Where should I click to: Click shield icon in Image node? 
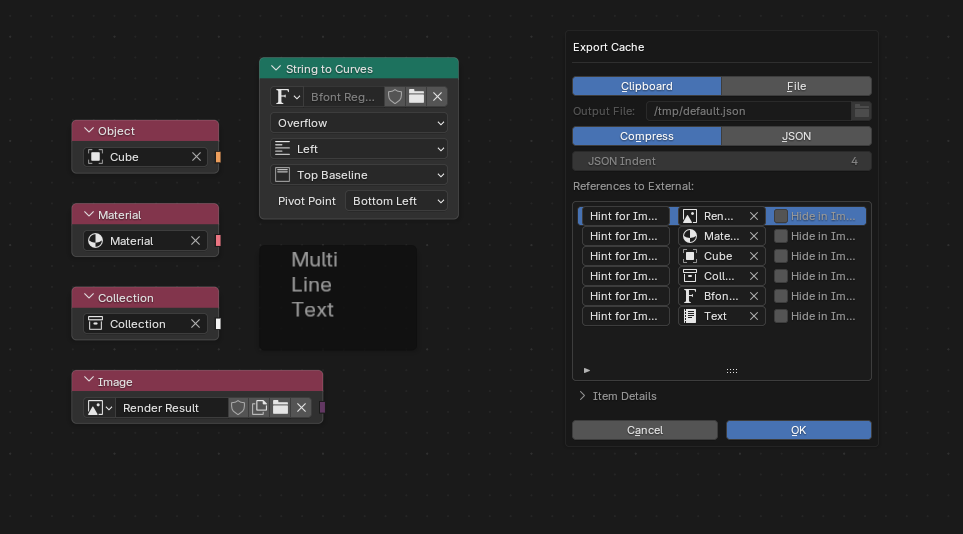[238, 408]
